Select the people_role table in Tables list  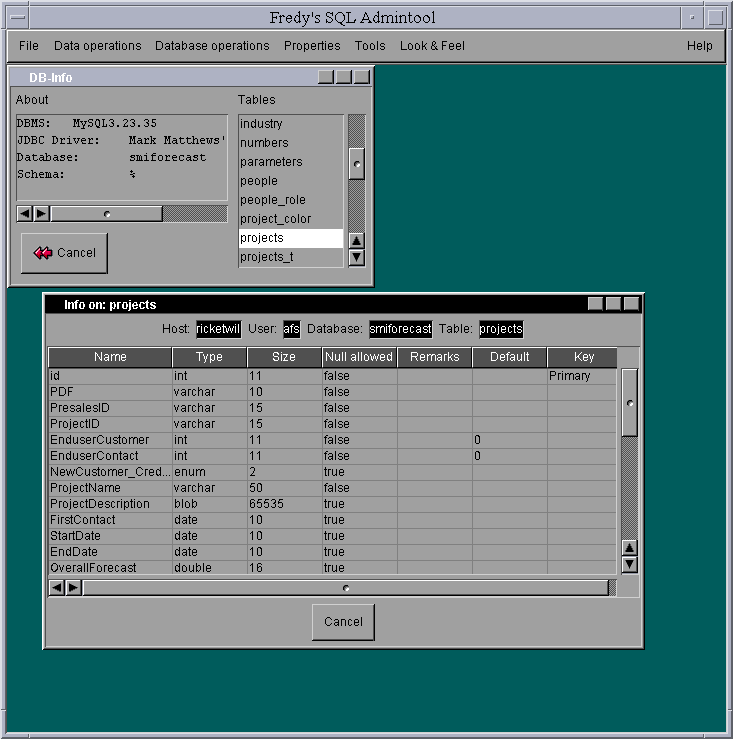click(x=291, y=200)
